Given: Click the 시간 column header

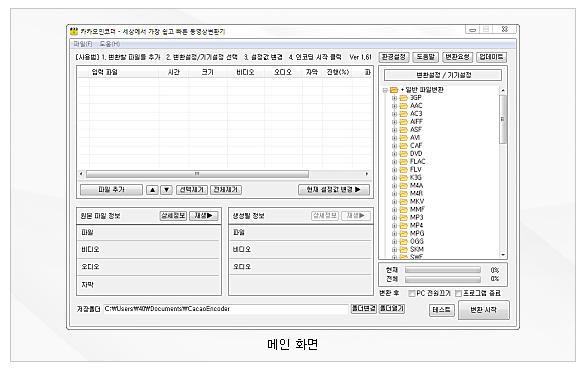Looking at the screenshot, I should pyautogui.click(x=174, y=72).
